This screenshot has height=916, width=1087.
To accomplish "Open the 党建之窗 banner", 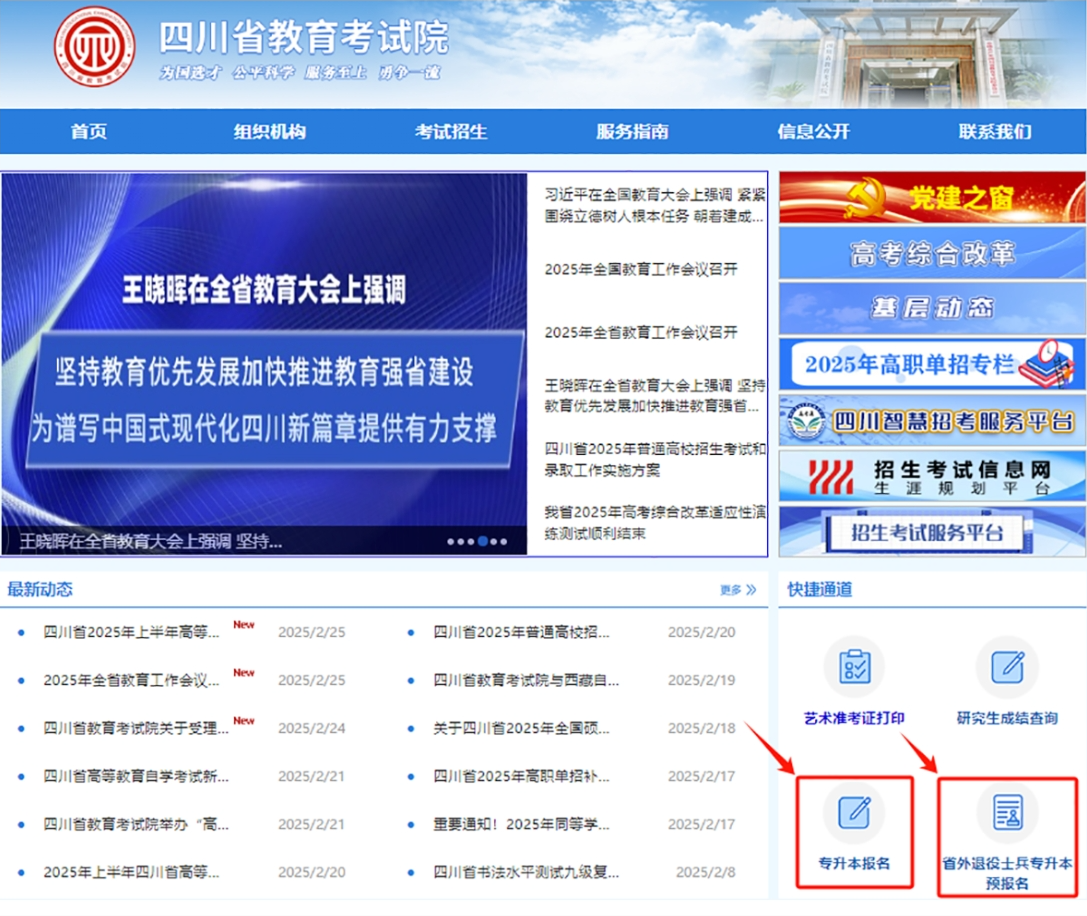I will 931,197.
